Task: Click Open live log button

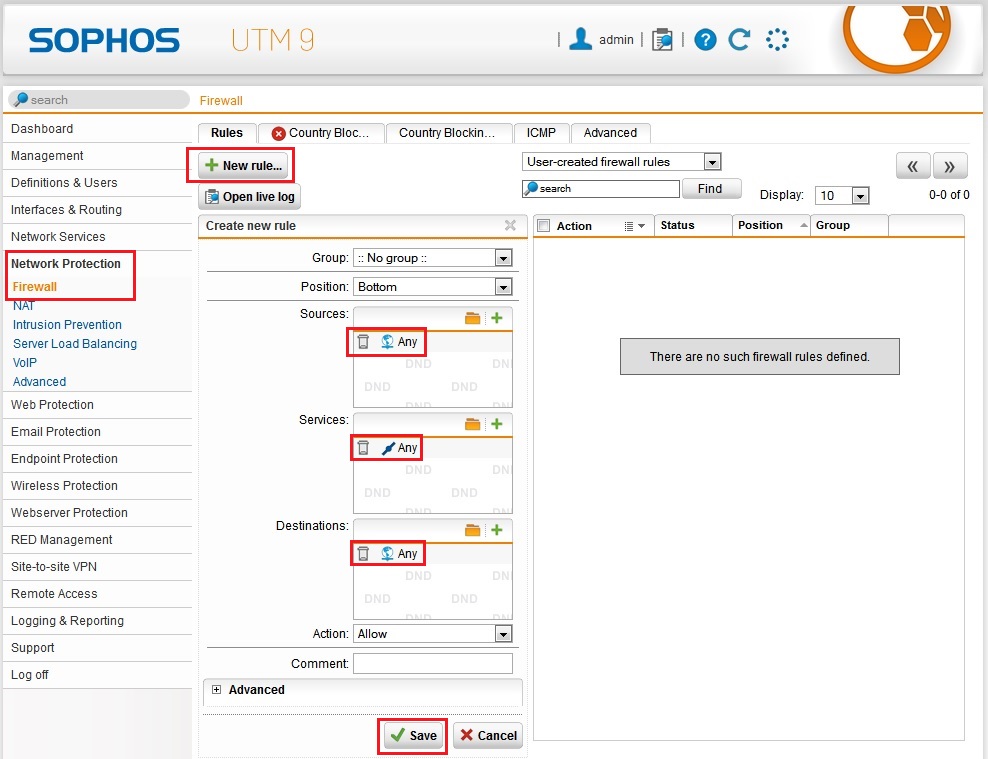Action: pos(250,197)
